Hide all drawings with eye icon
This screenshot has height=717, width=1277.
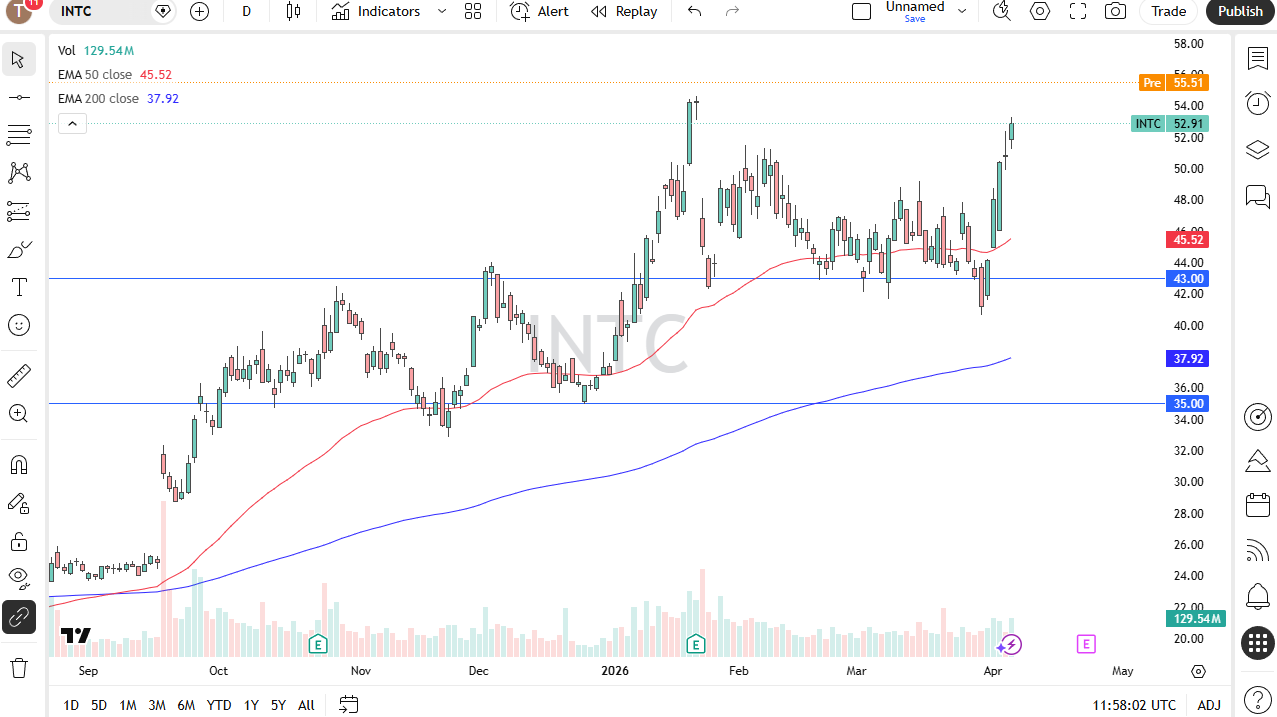19,579
